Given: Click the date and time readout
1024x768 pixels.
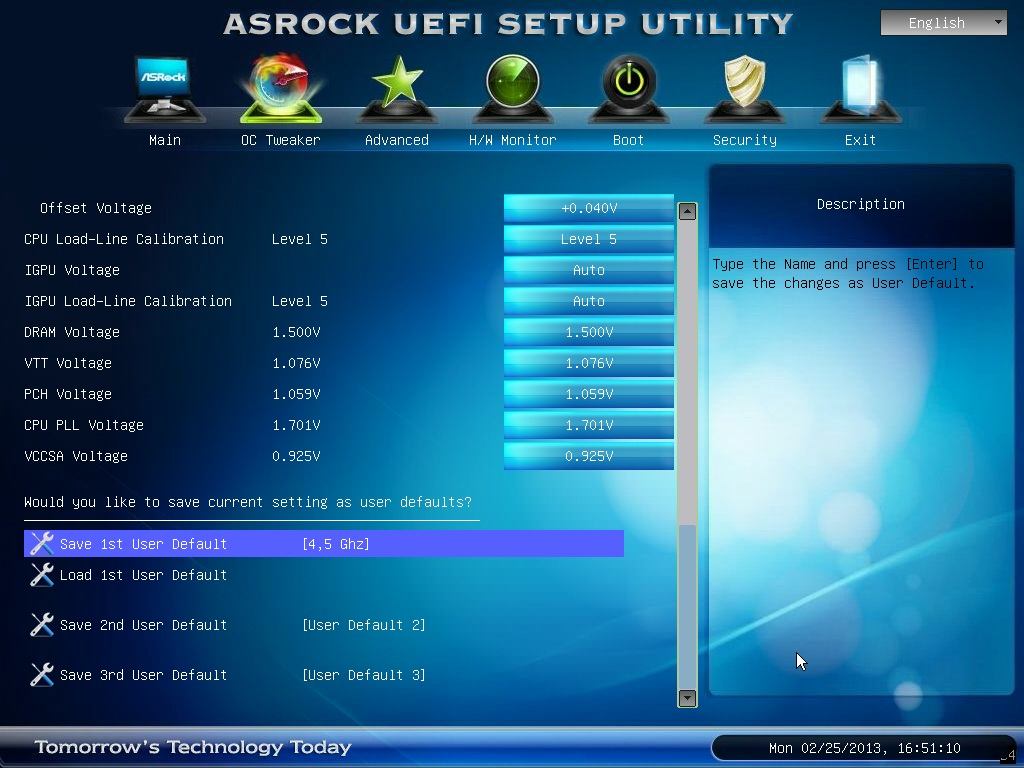Looking at the screenshot, I should point(864,748).
